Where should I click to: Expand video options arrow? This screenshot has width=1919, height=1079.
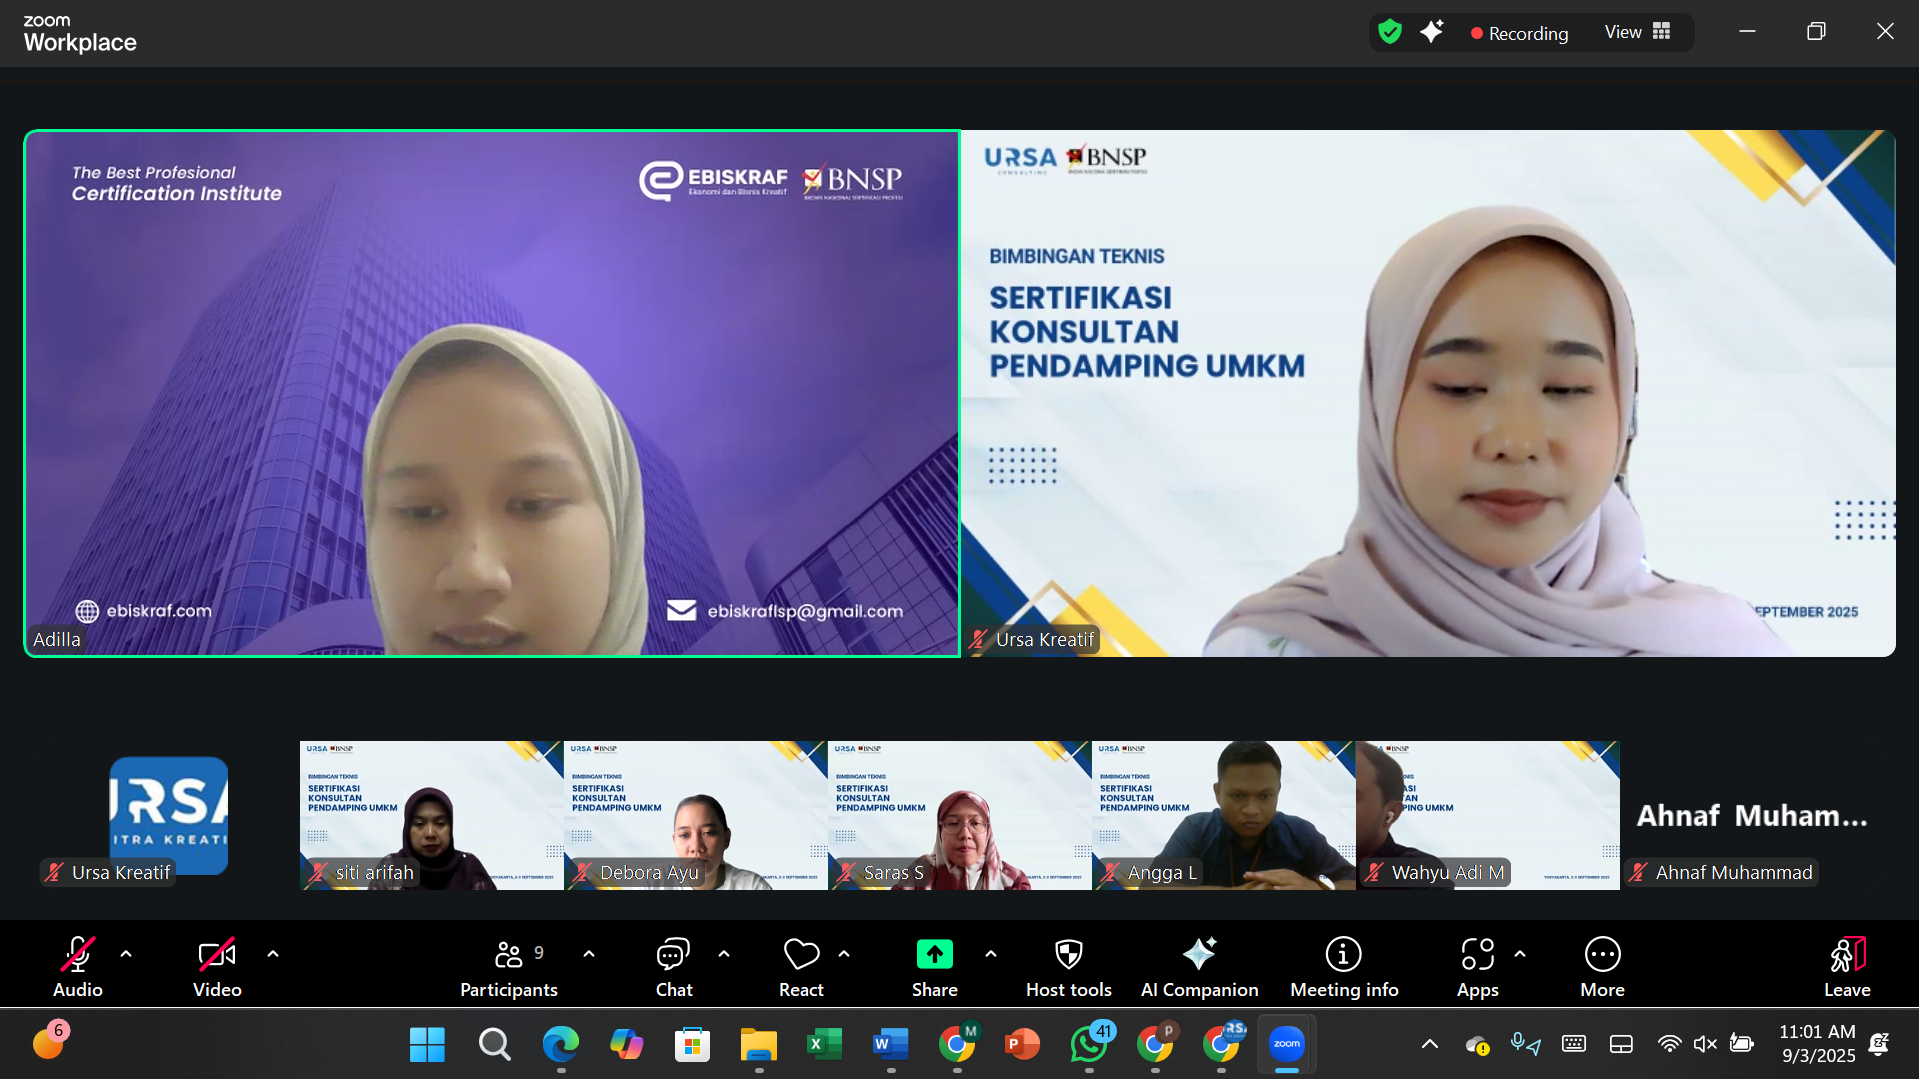[273, 954]
